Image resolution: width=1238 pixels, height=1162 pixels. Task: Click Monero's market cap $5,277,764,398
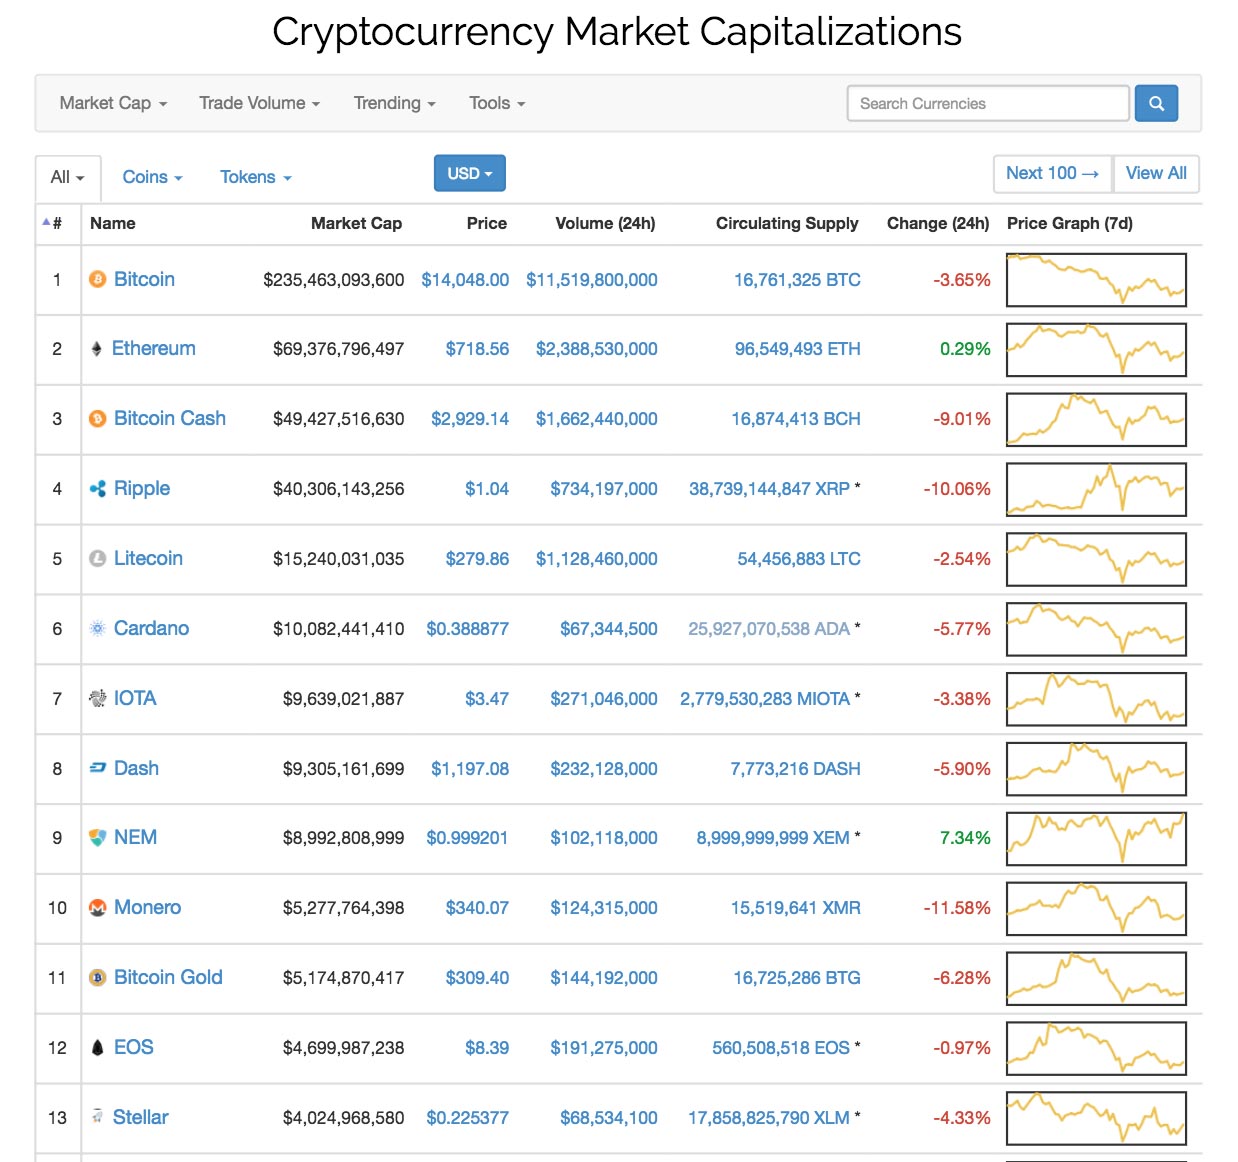pyautogui.click(x=343, y=908)
